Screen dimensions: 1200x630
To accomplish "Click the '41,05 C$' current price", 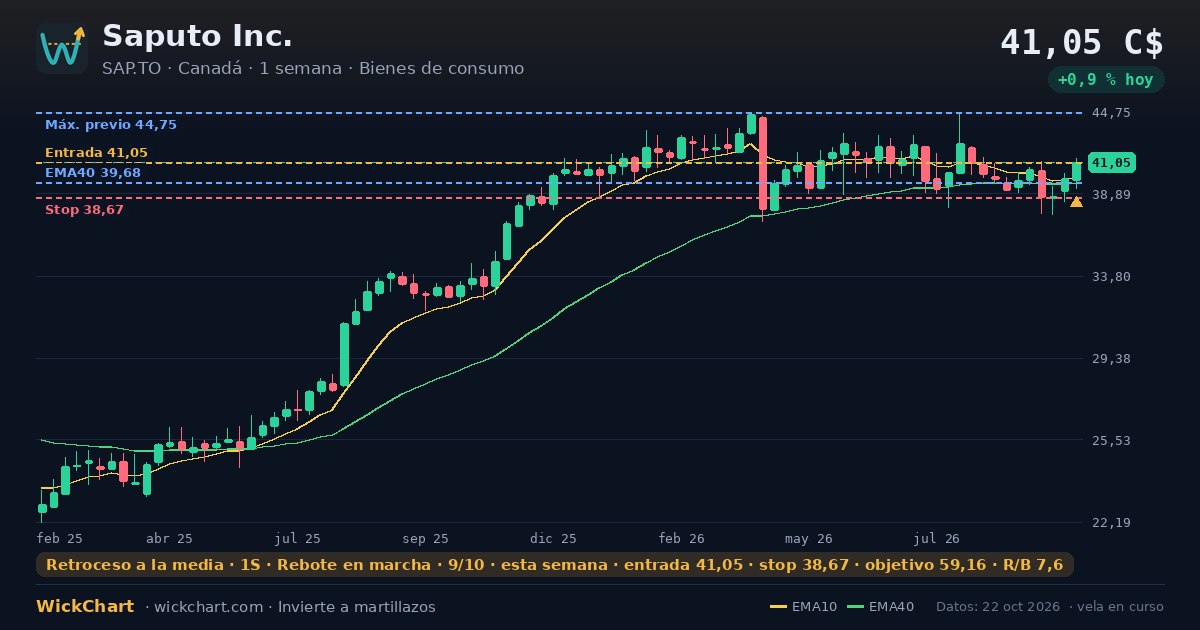I will tap(1082, 42).
